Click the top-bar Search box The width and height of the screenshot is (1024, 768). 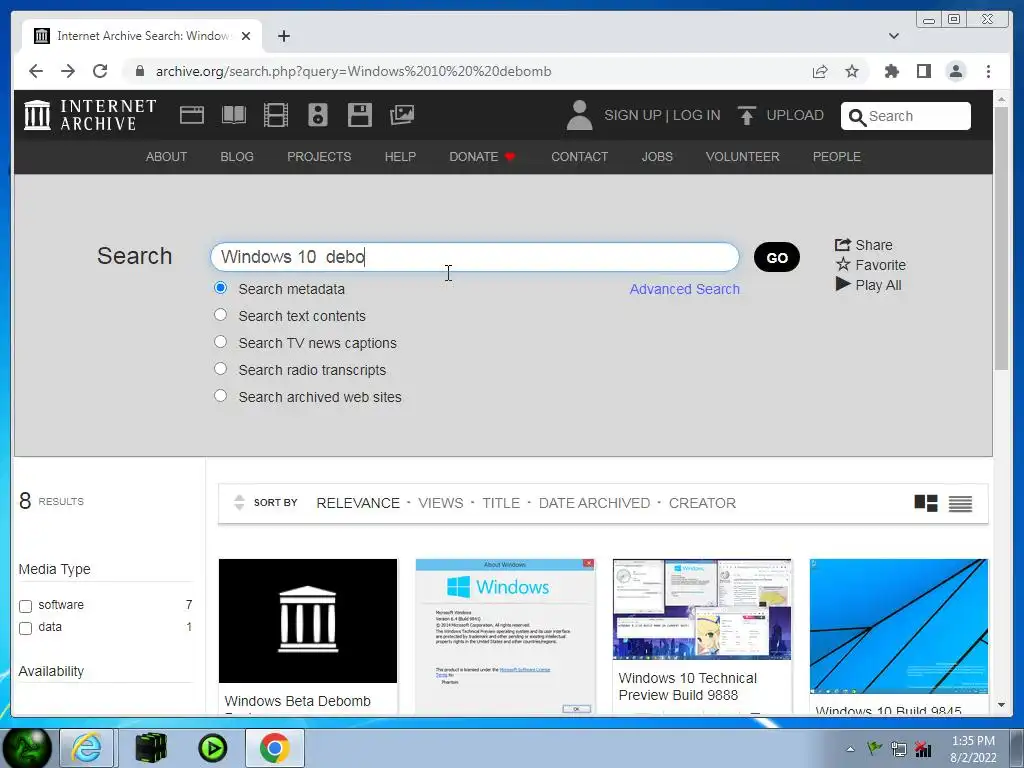(906, 116)
